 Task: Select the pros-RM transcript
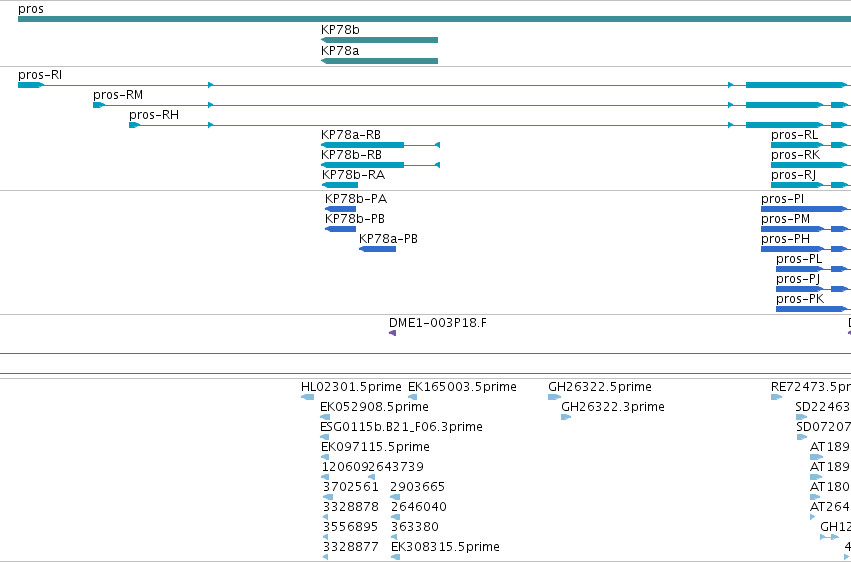472,105
